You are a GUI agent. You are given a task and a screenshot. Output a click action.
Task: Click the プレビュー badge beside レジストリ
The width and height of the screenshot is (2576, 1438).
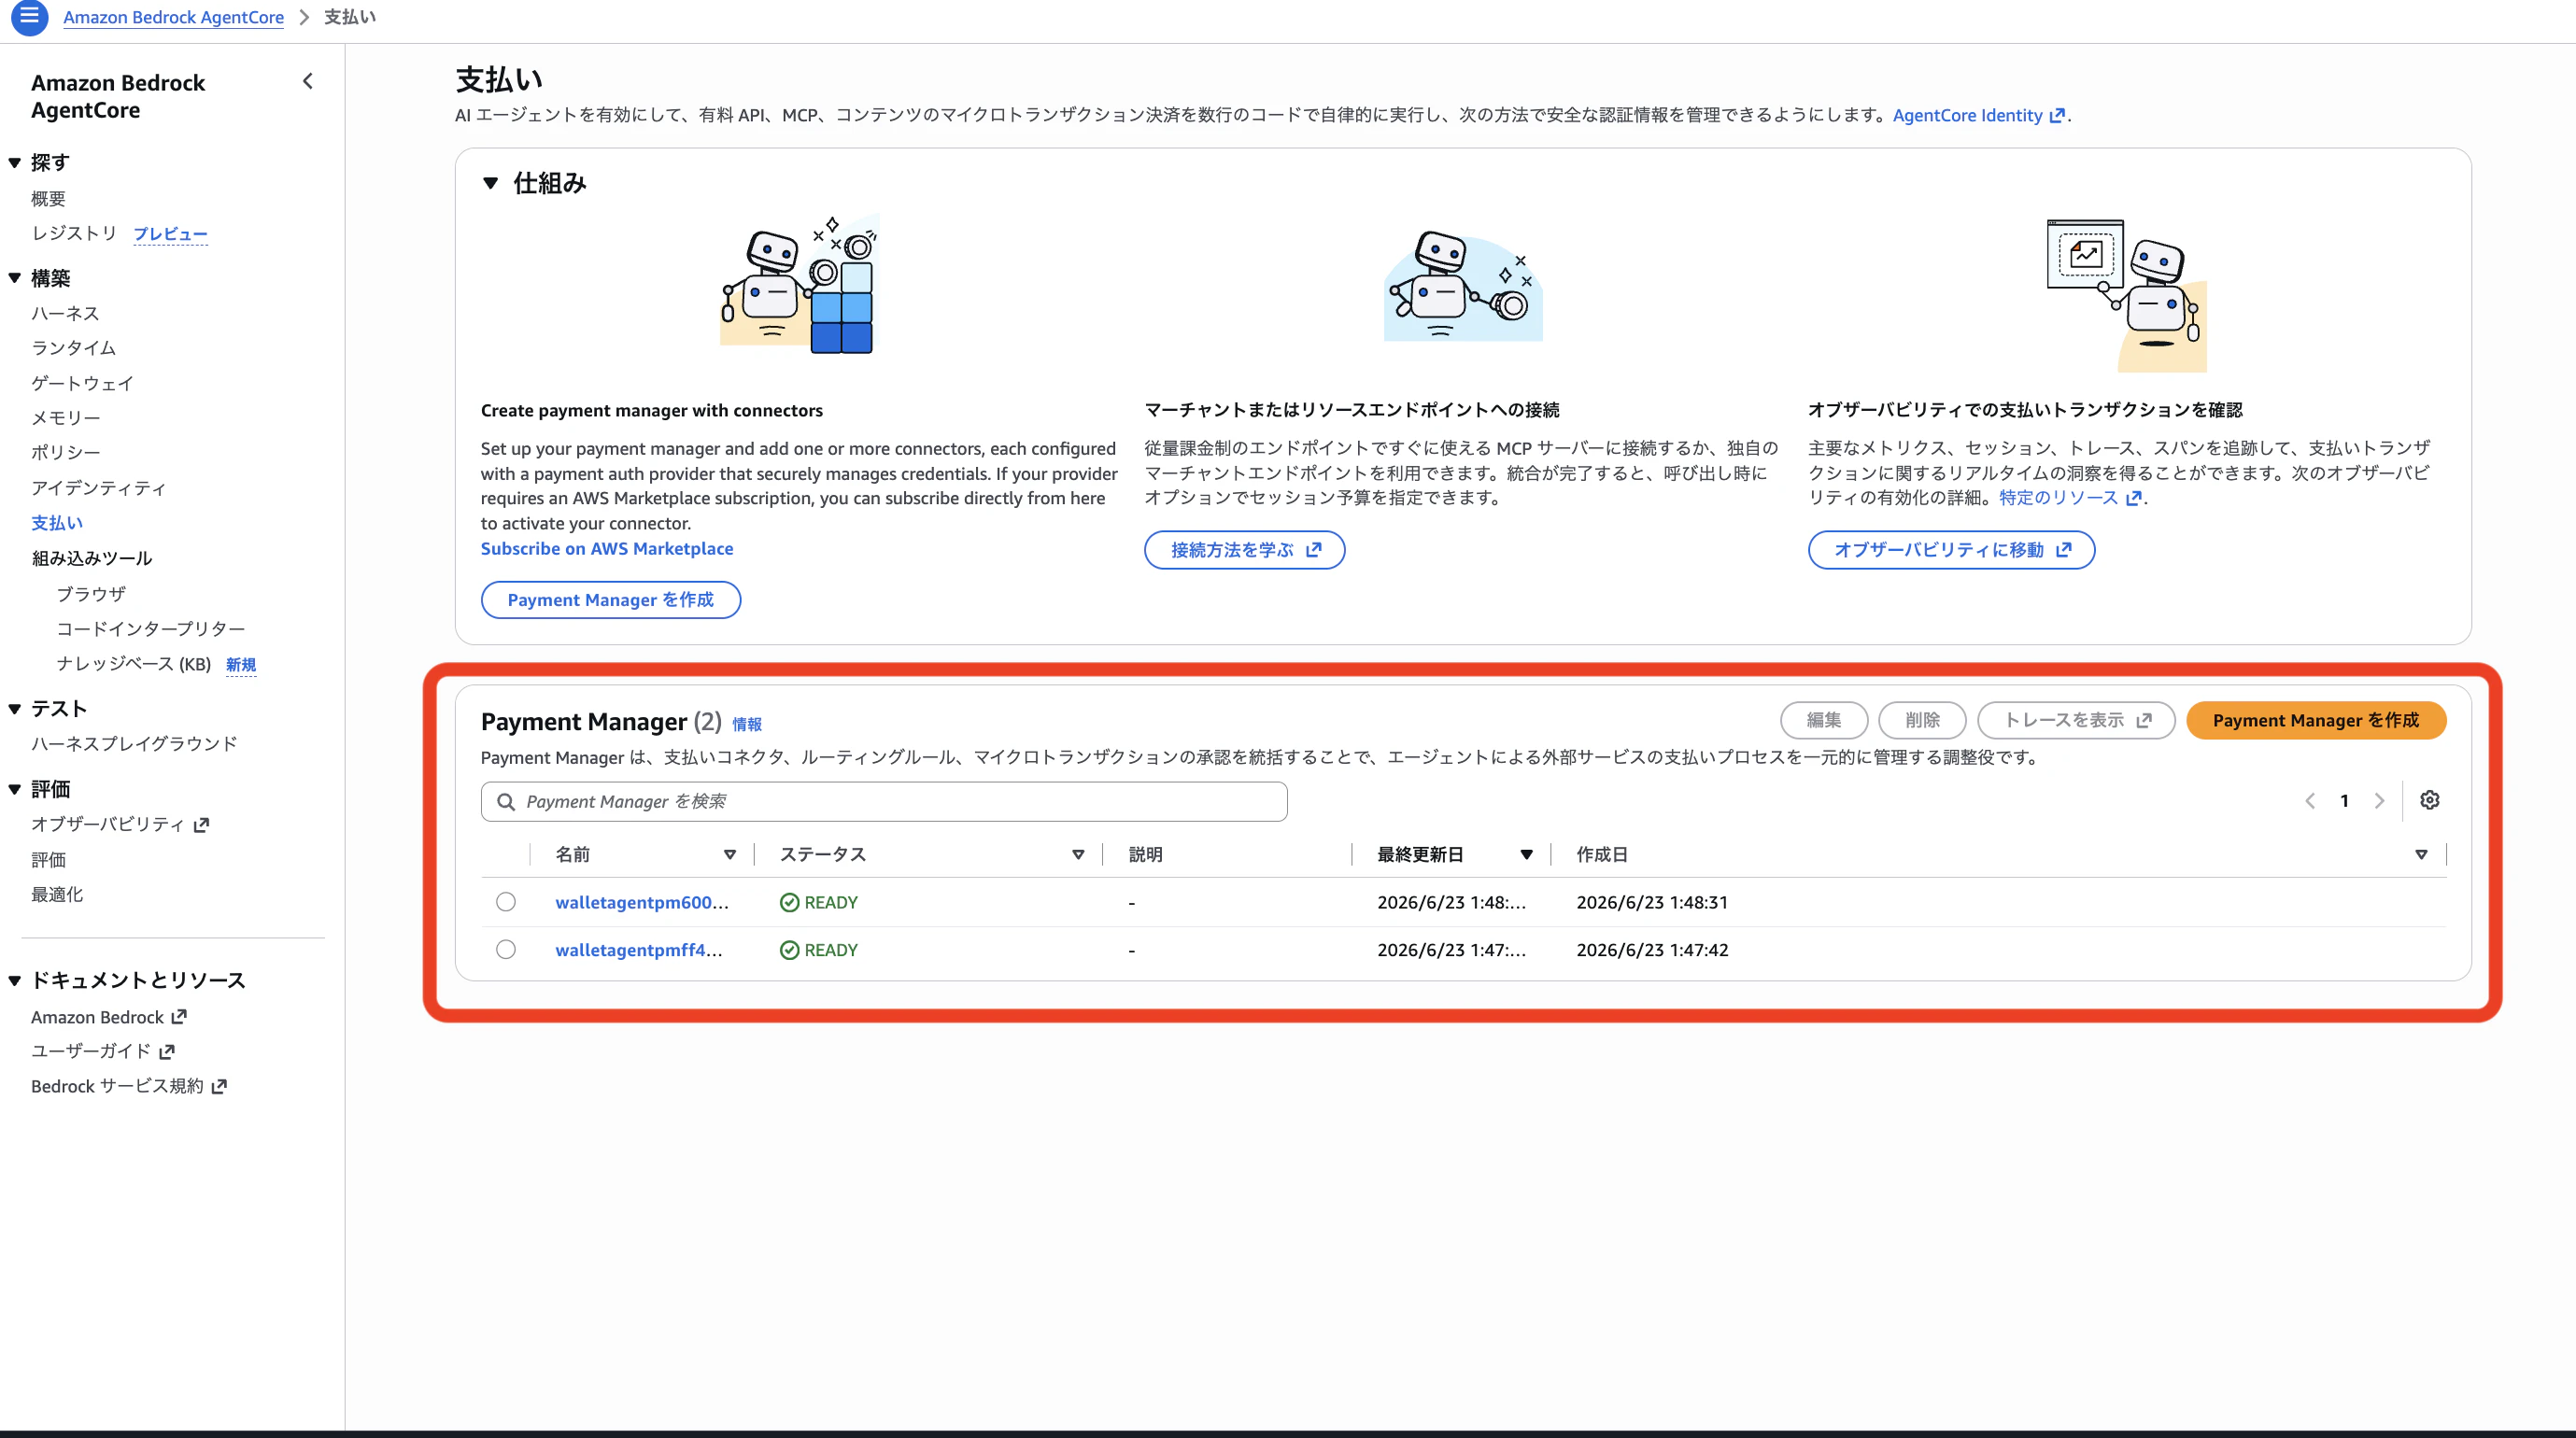pos(170,235)
